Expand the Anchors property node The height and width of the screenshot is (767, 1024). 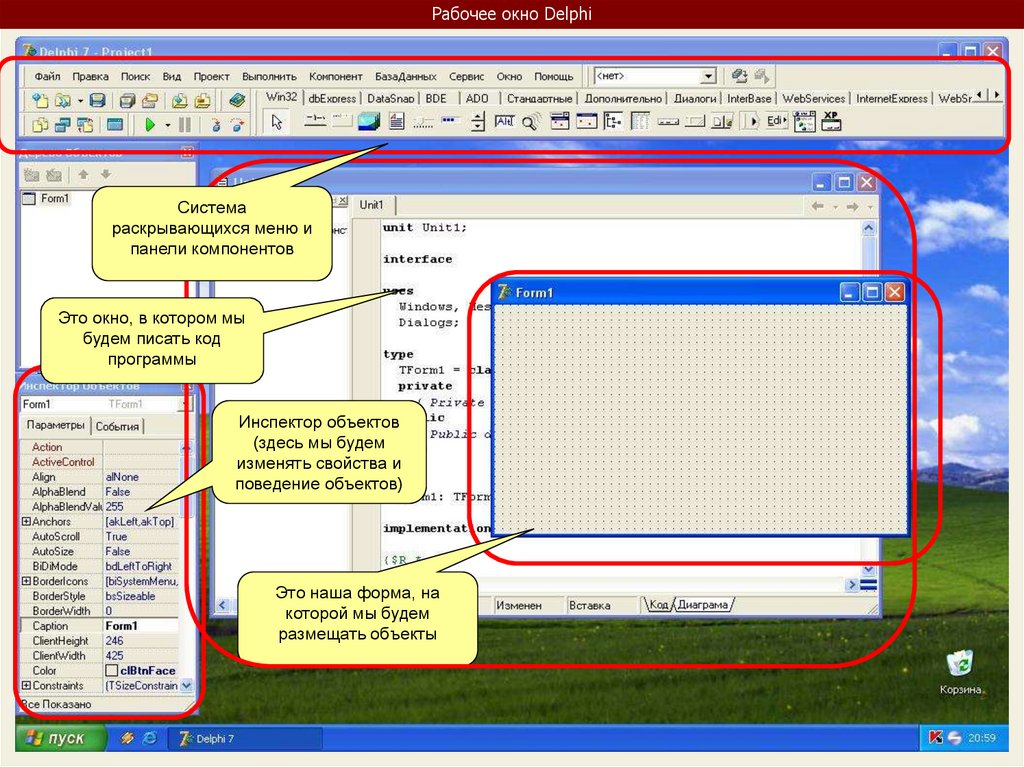tap(26, 522)
